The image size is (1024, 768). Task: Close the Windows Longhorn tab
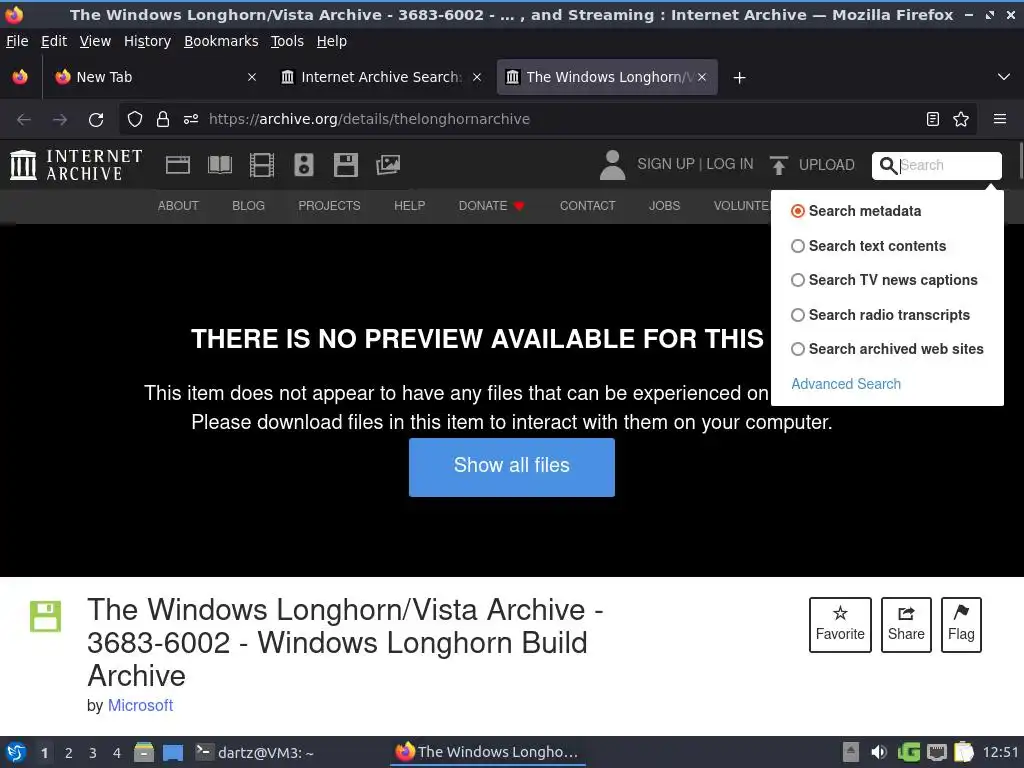701,77
